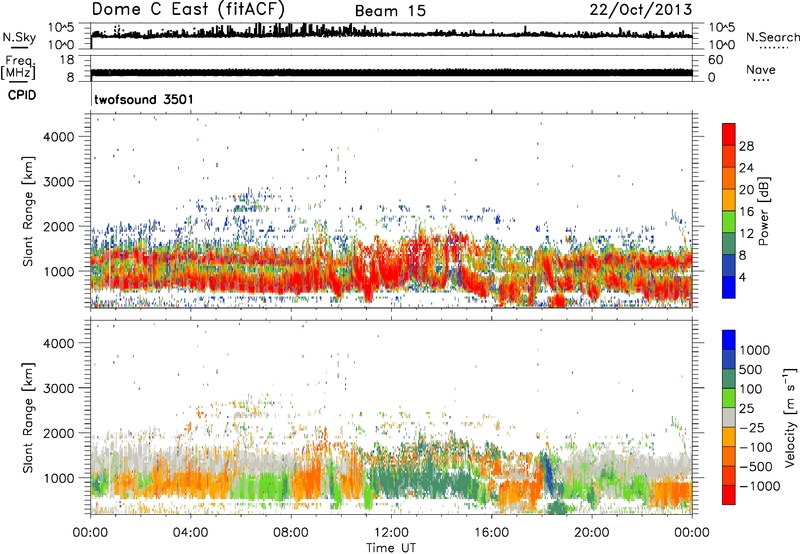
Task: Click the 'Time UT' axis title
Action: (x=391, y=547)
